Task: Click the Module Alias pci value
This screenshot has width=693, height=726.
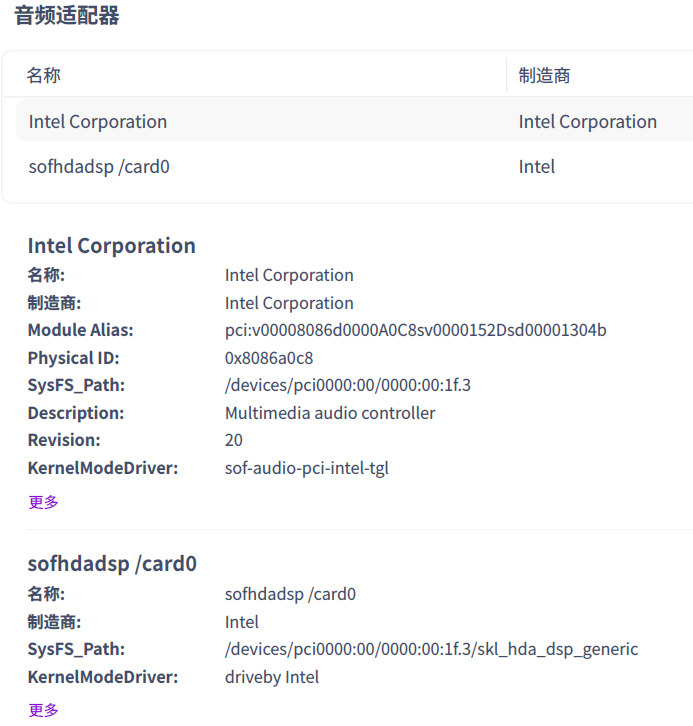Action: coord(415,330)
